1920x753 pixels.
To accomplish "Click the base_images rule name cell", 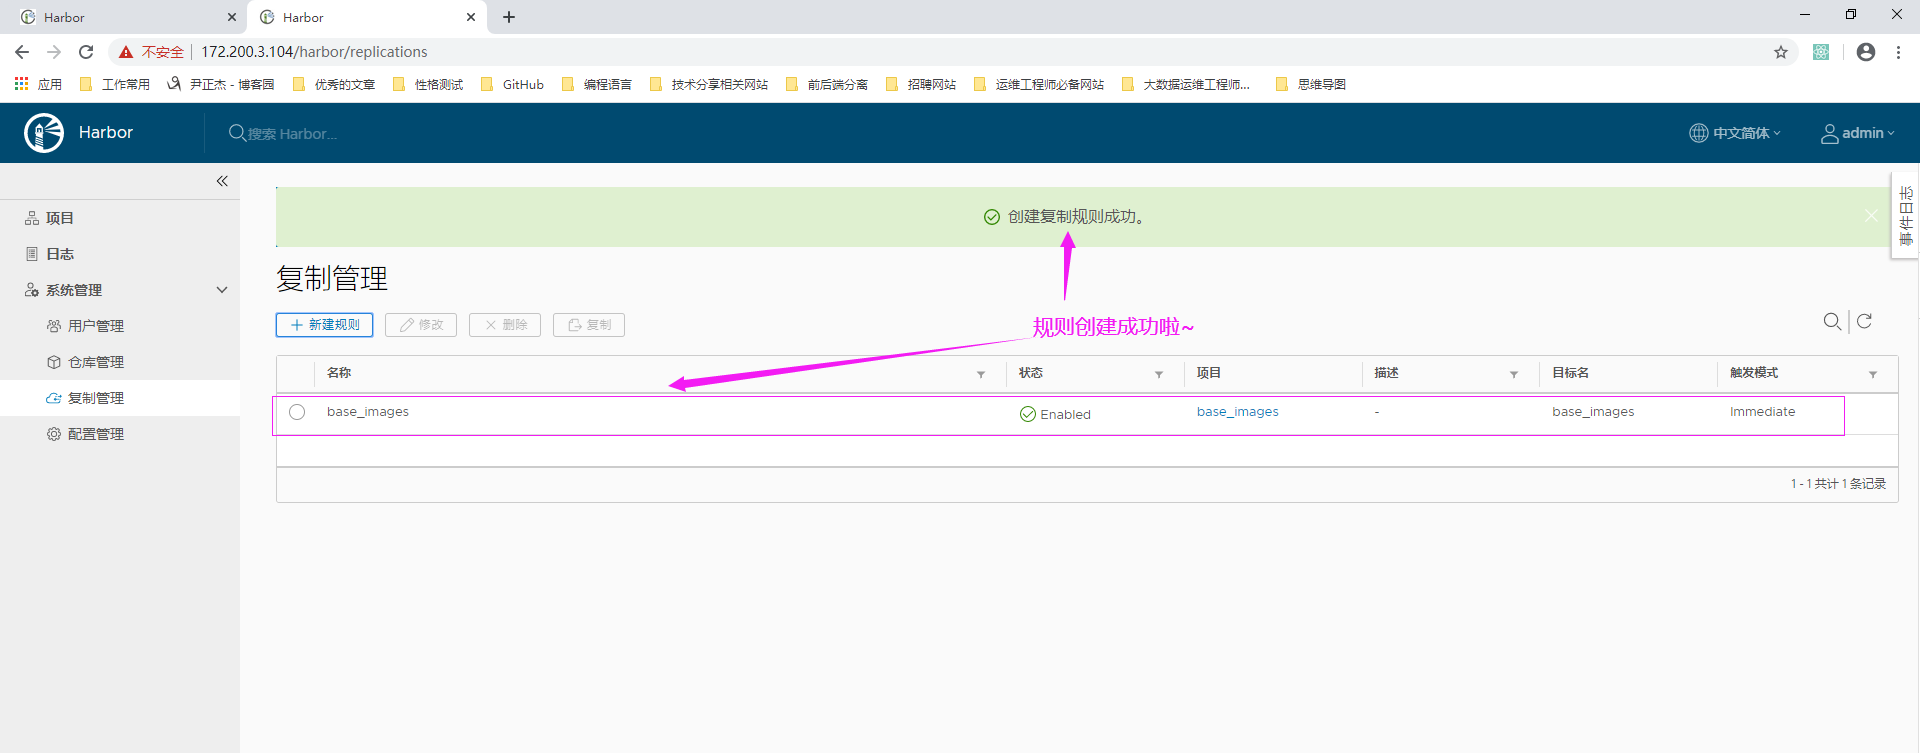I will (368, 412).
